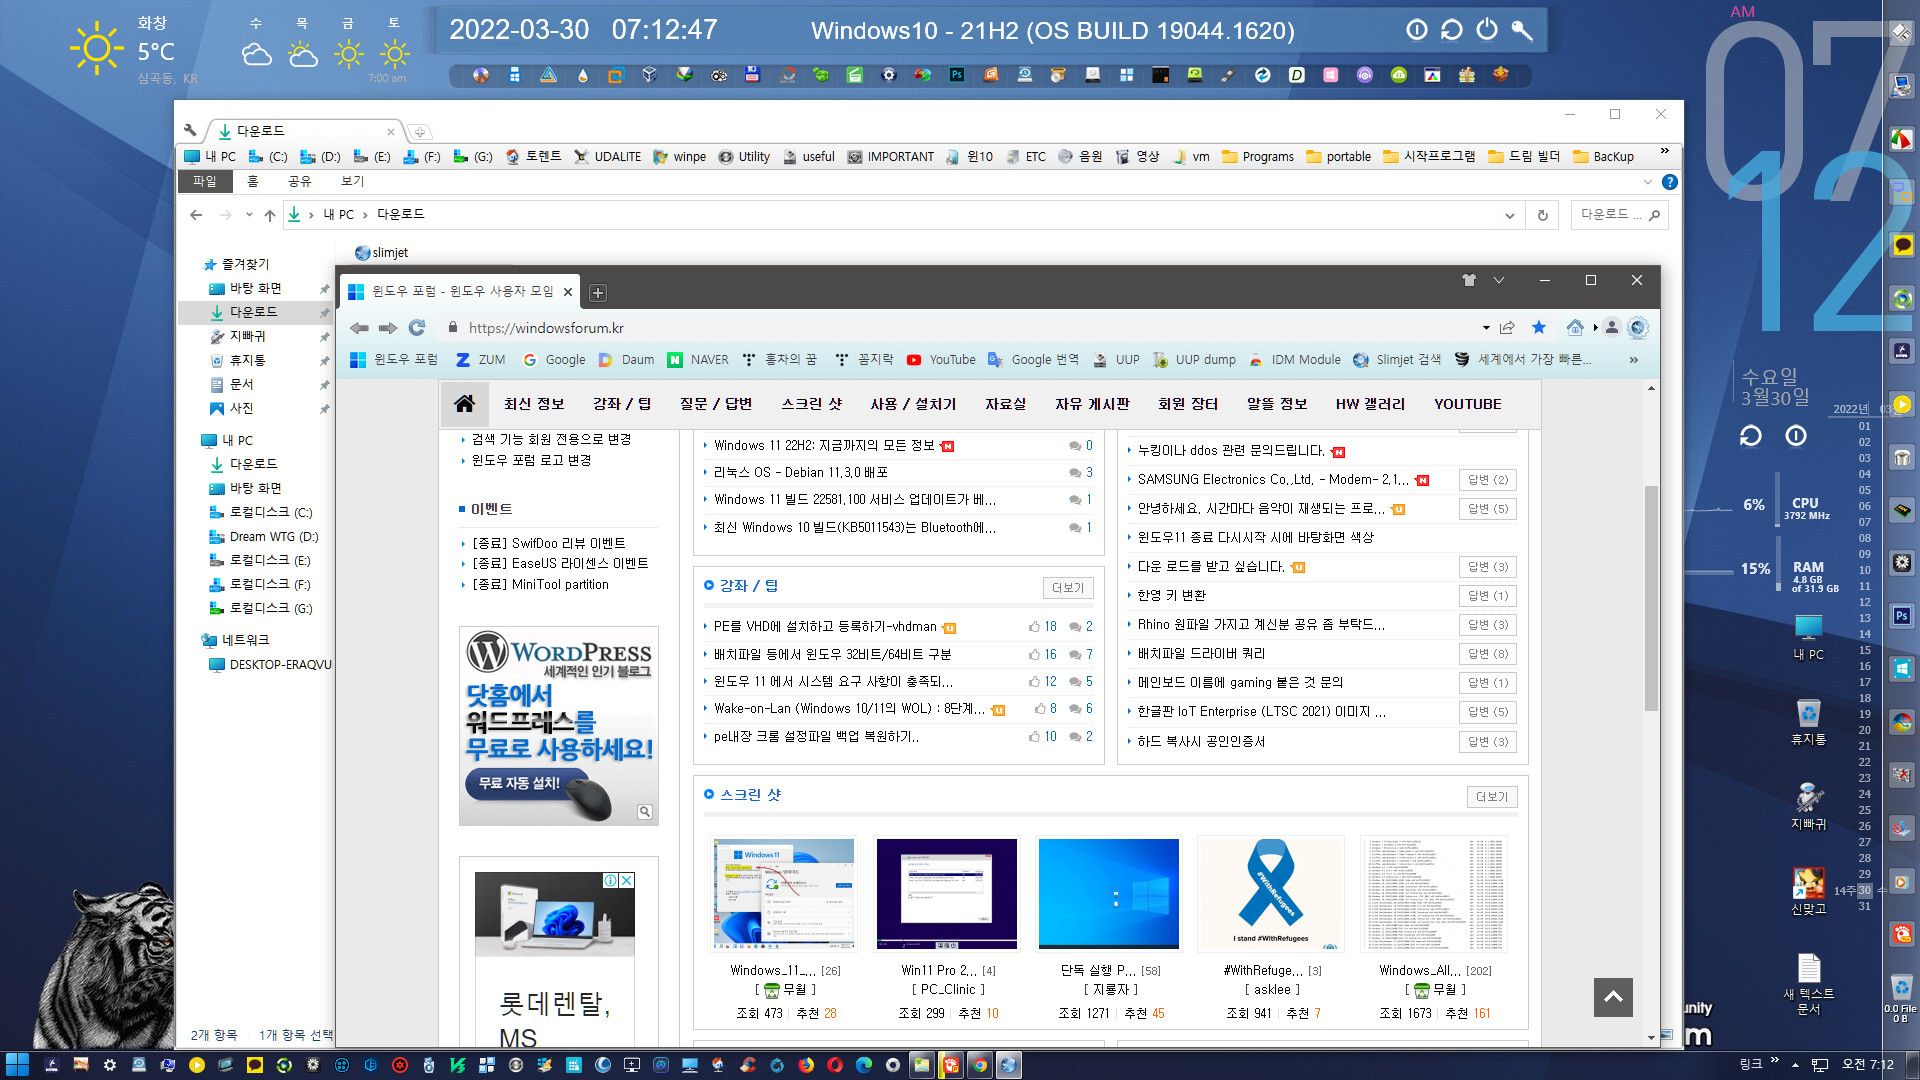Open the browser profile avatar icon
The width and height of the screenshot is (1920, 1080).
click(1611, 327)
